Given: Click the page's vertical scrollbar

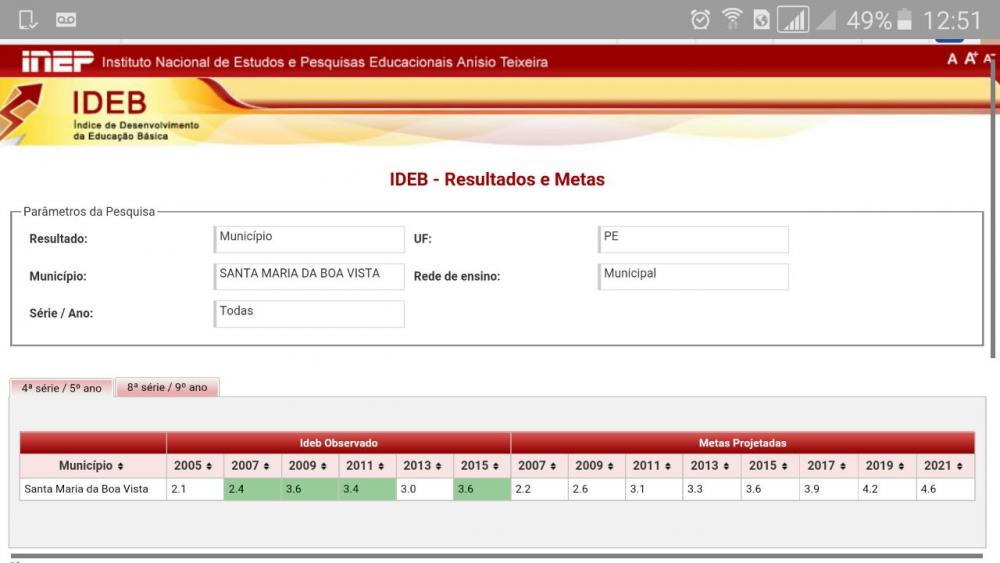Looking at the screenshot, I should coord(993,200).
